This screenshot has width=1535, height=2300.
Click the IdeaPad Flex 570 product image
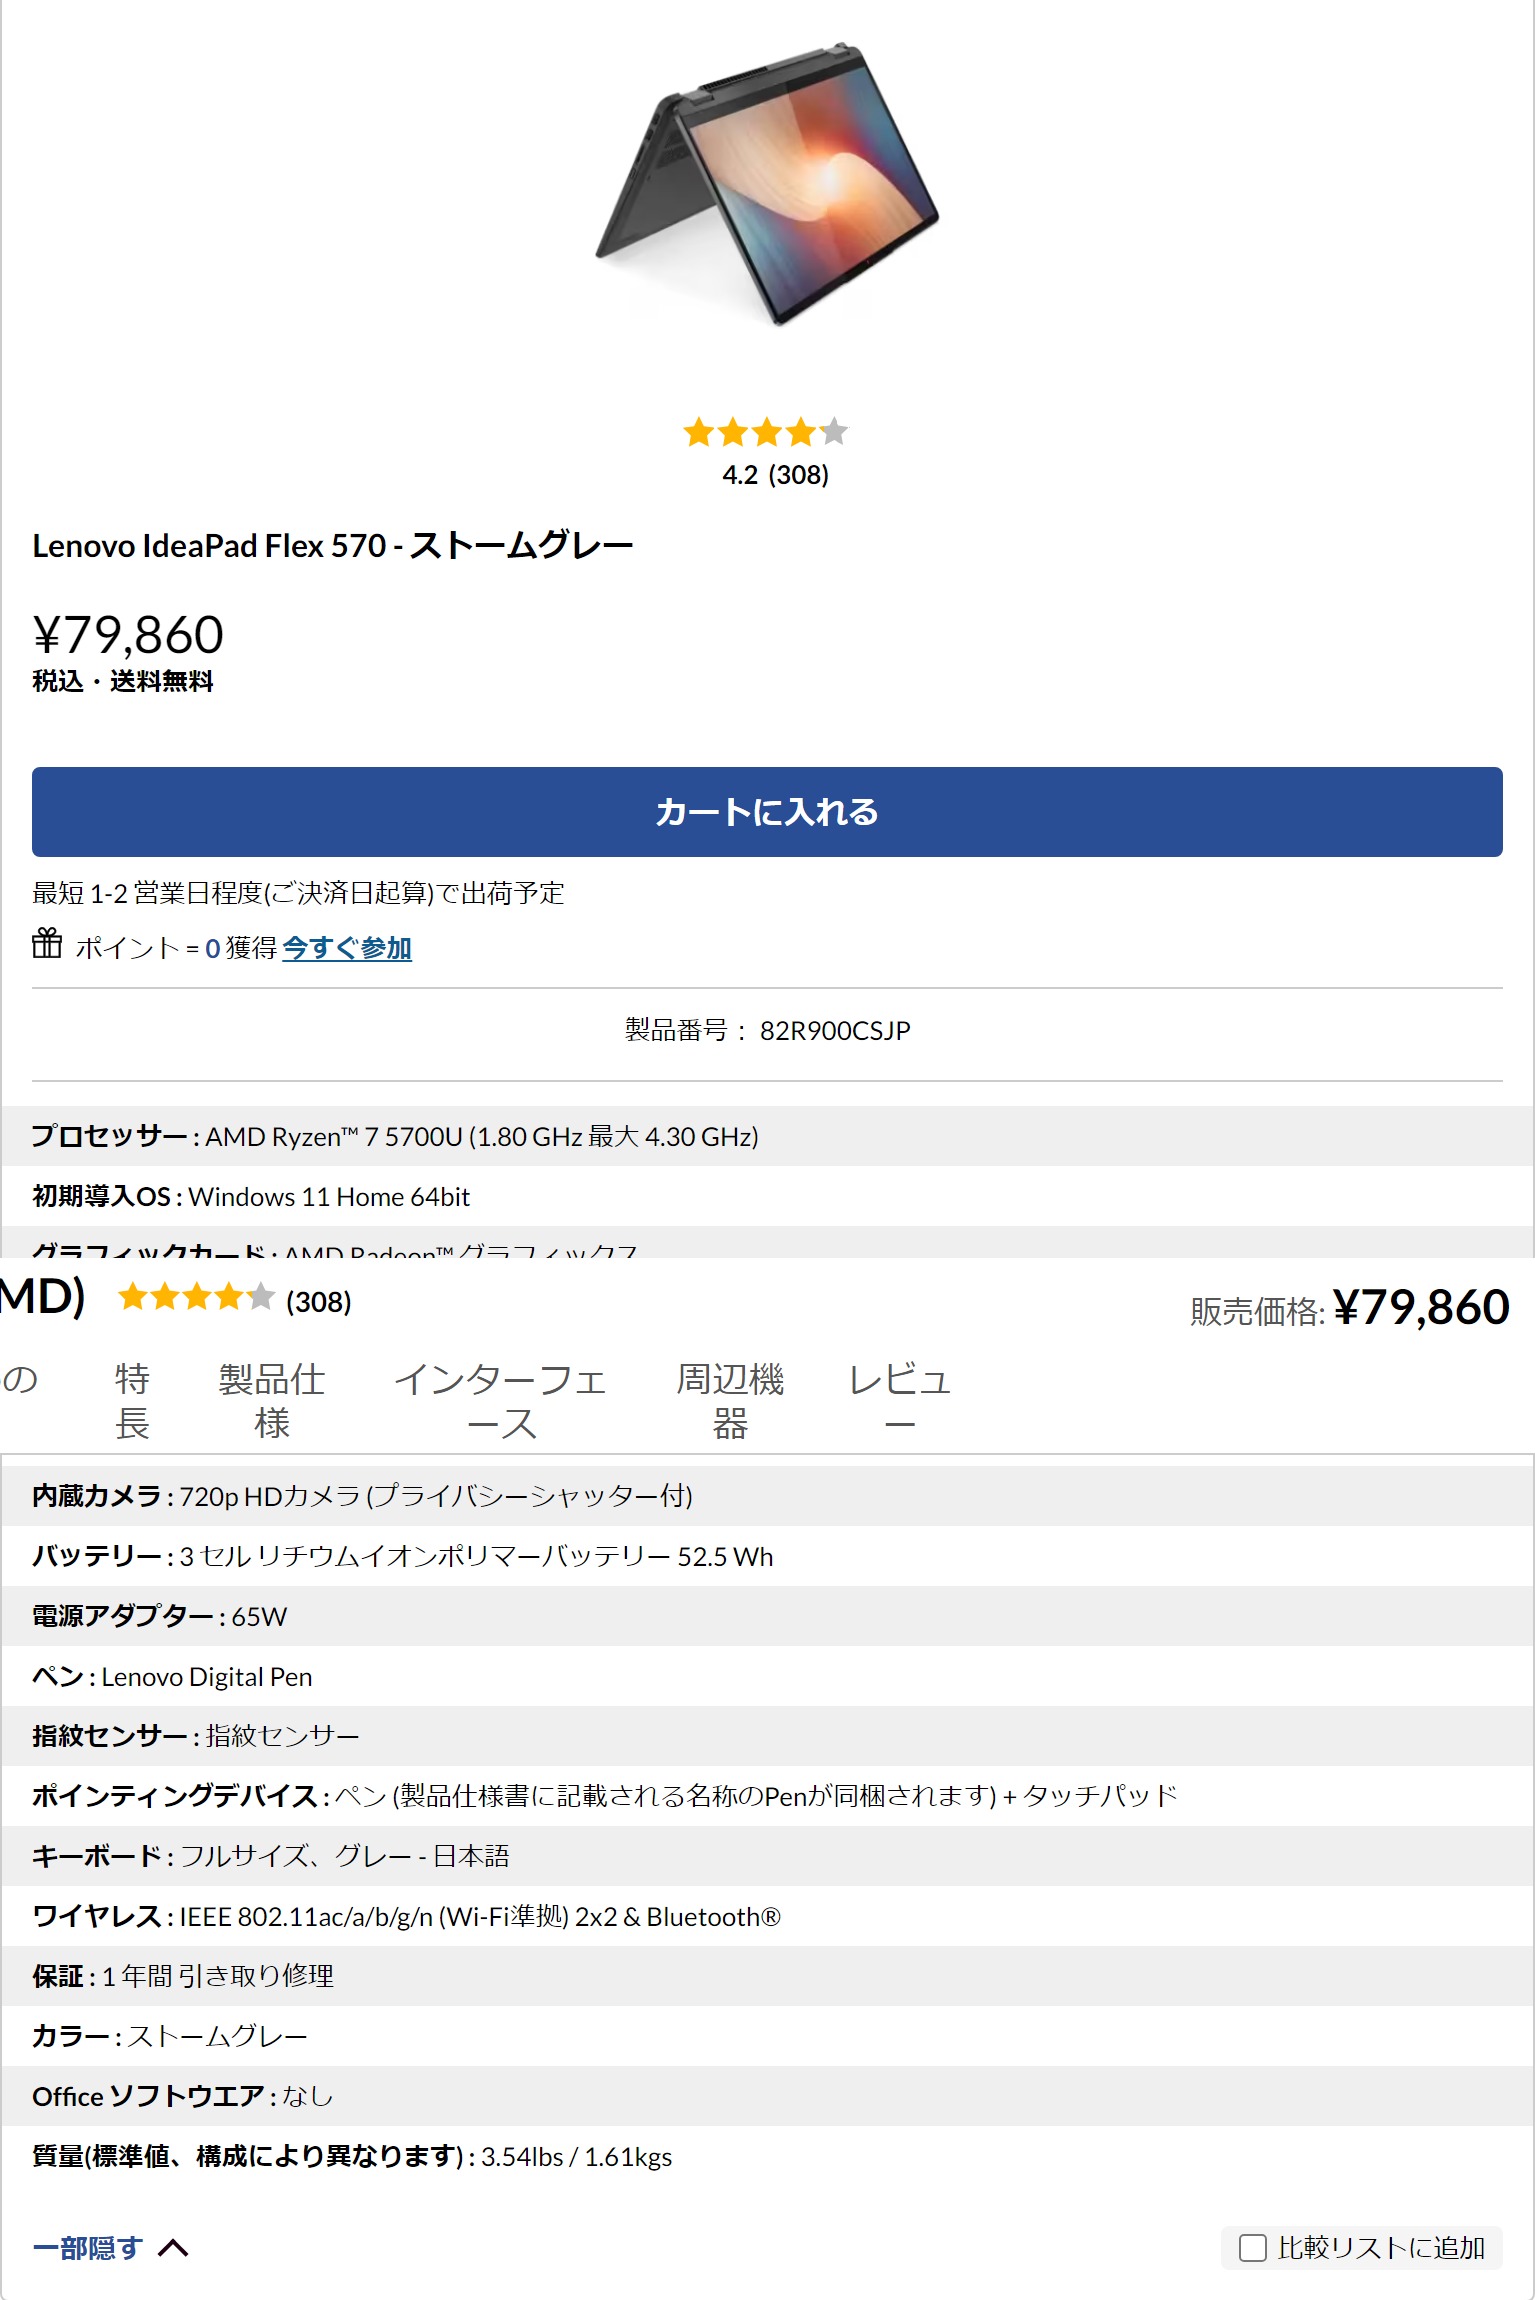point(767,183)
